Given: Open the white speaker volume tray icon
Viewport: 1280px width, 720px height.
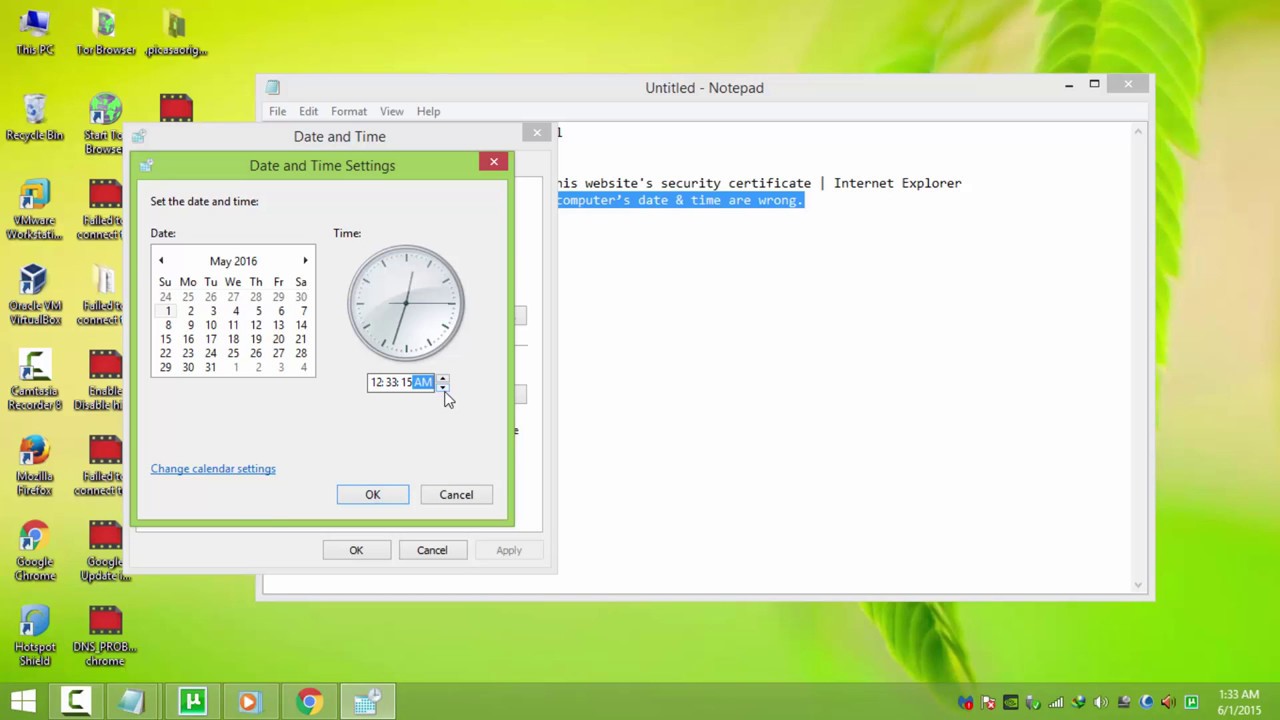Looking at the screenshot, I should pyautogui.click(x=1101, y=702).
